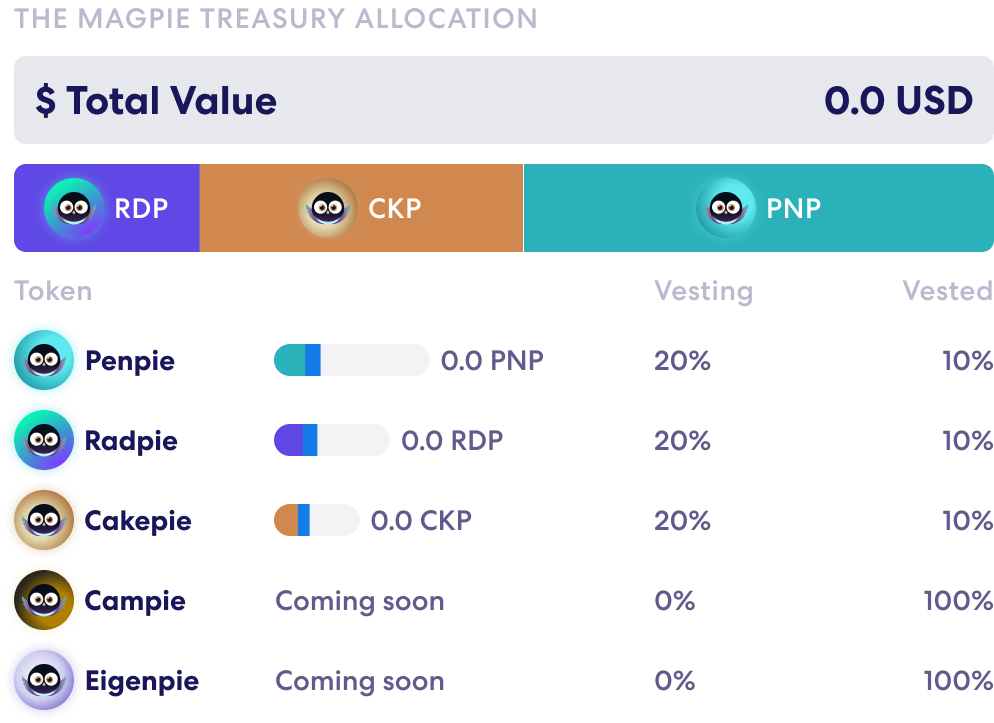Click the CKP owl icon in allocation bar
Viewport: 994px width, 723px height.
[328, 208]
